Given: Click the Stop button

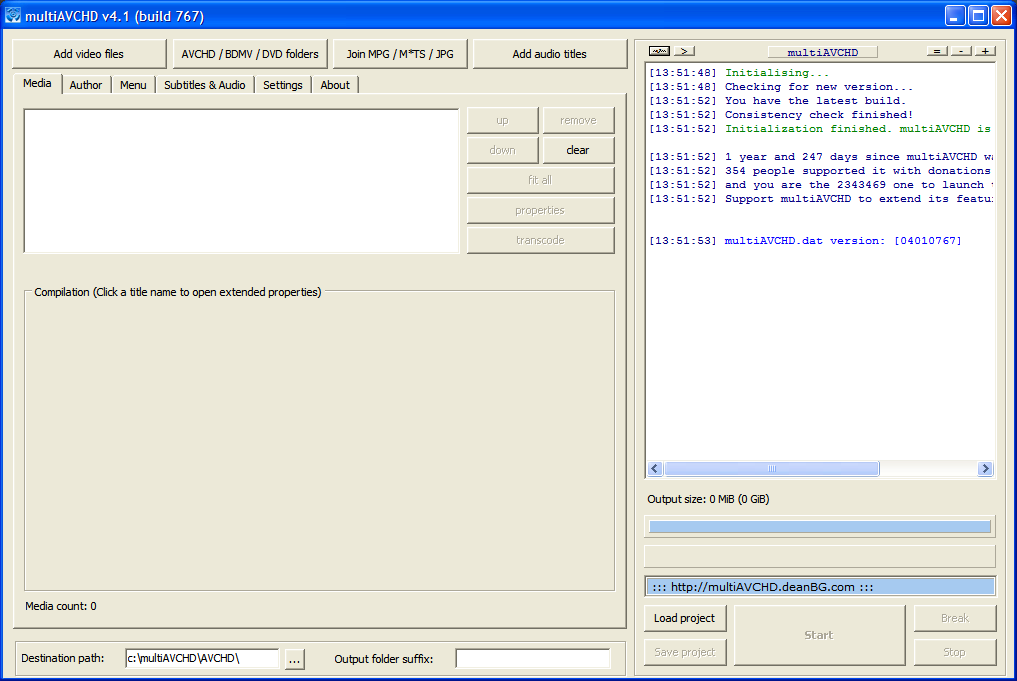Looking at the screenshot, I should point(955,652).
